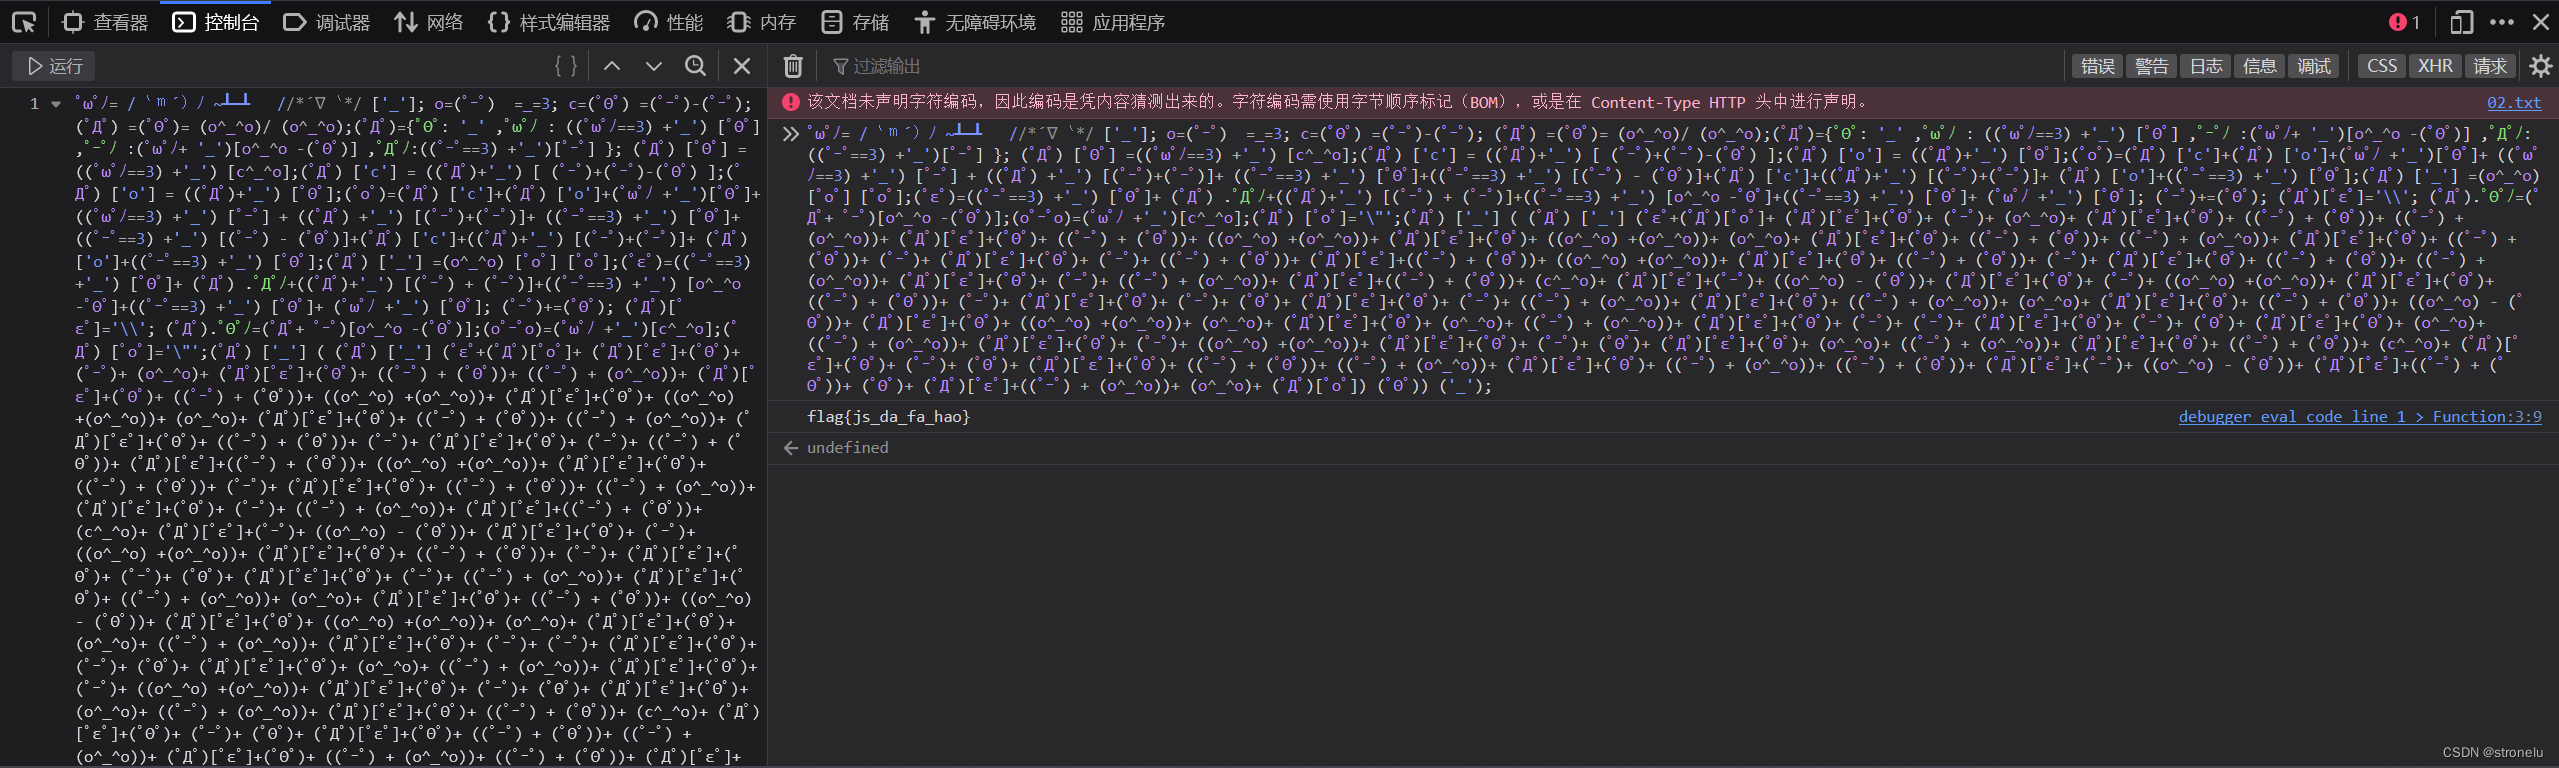Image resolution: width=2559 pixels, height=768 pixels.
Task: Focus the 过滤输出 filter field
Action: [x=1440, y=66]
